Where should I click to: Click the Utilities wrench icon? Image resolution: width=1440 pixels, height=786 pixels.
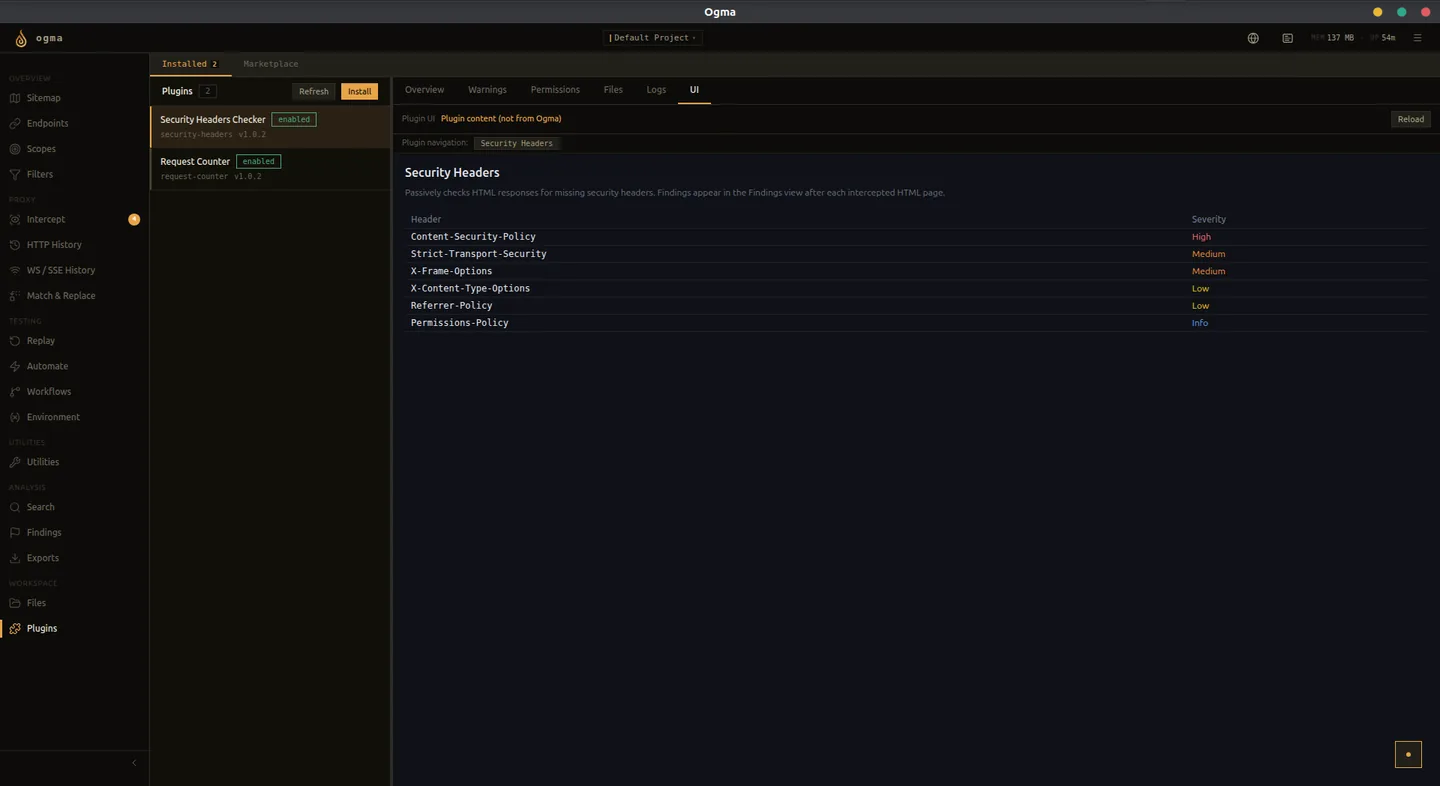click(x=15, y=462)
